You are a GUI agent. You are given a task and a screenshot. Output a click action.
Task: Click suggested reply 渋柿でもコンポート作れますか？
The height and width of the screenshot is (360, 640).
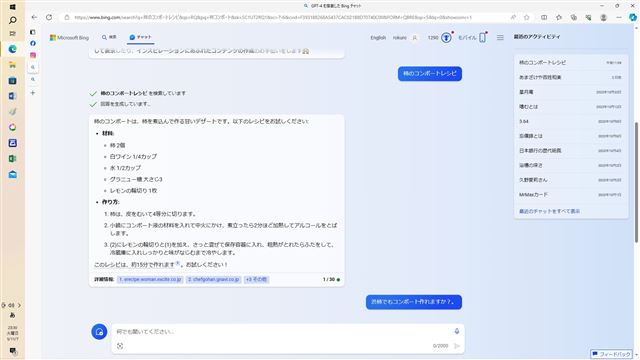[x=413, y=302]
